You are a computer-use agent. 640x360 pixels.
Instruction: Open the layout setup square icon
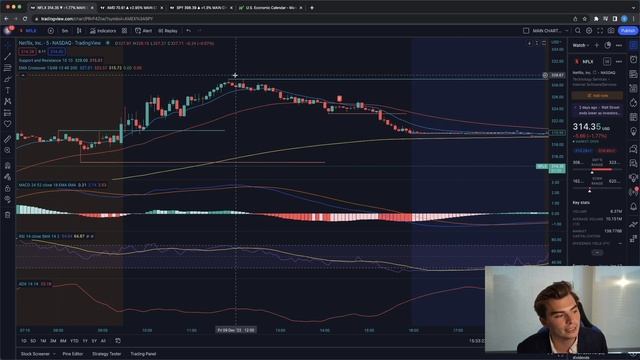(526, 31)
